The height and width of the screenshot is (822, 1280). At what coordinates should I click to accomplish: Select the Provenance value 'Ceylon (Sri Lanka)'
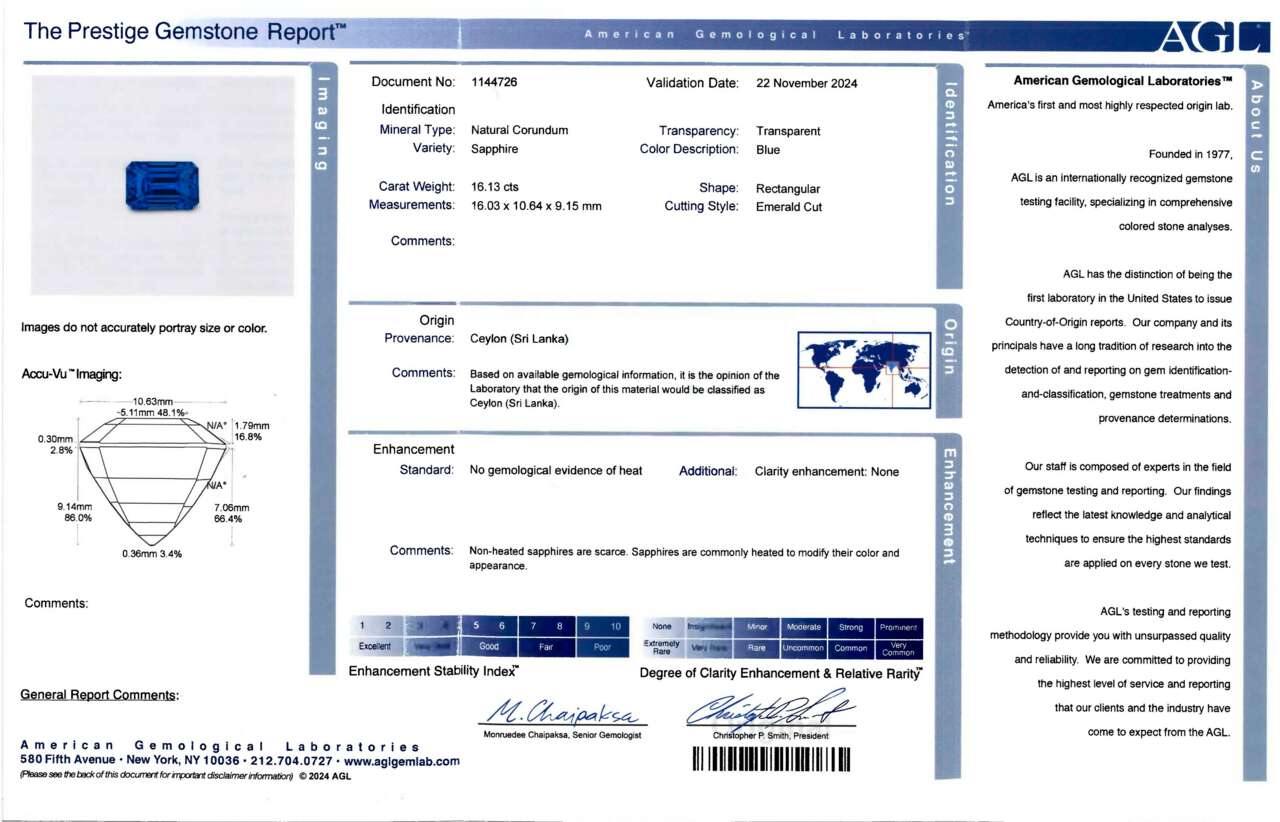pos(519,339)
